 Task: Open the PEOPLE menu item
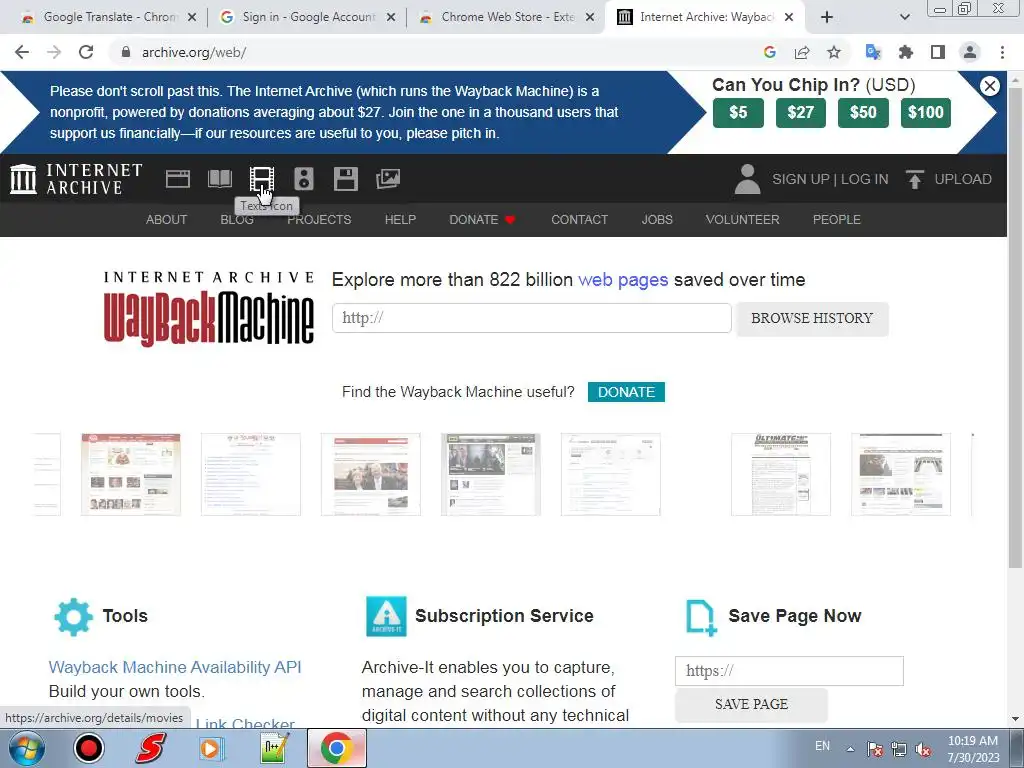[x=837, y=219]
